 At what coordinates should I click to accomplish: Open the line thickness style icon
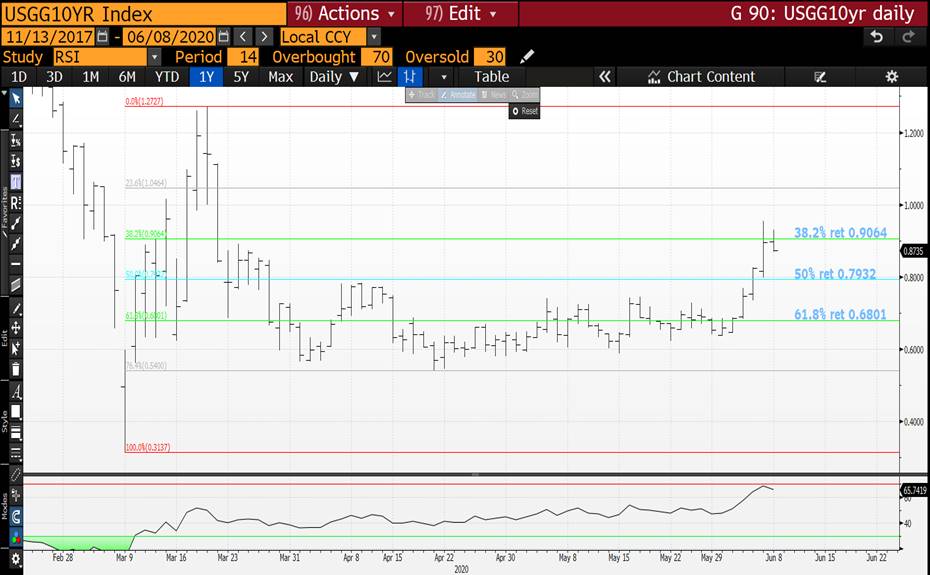pos(16,433)
